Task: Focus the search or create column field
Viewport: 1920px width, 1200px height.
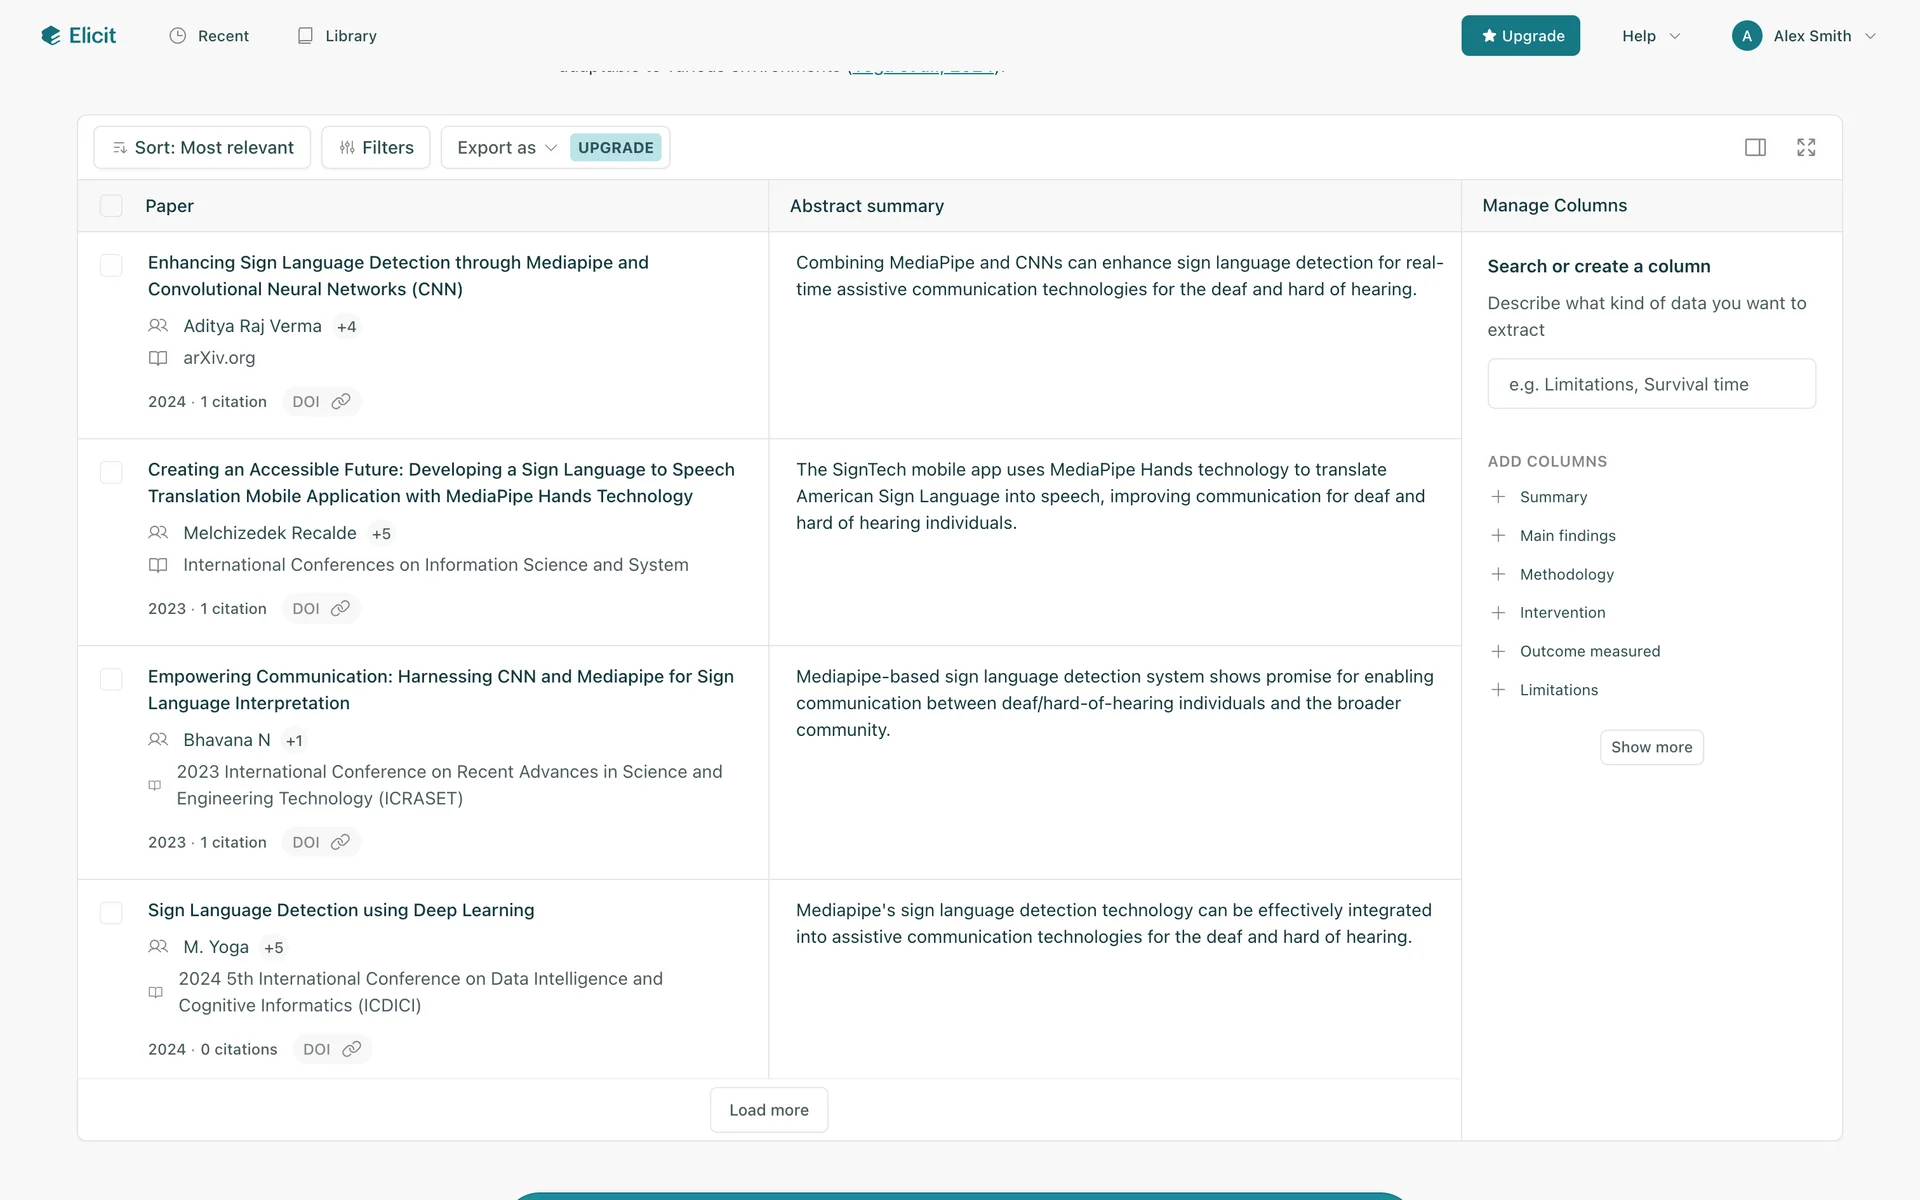Action: point(1651,384)
